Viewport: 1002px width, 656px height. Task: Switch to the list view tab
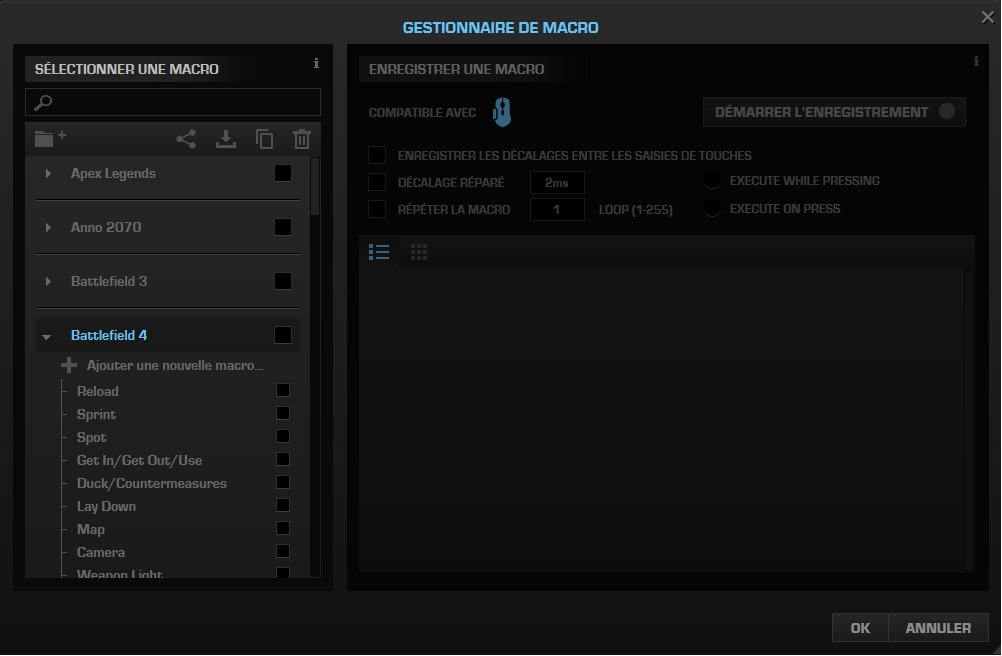pyautogui.click(x=379, y=252)
